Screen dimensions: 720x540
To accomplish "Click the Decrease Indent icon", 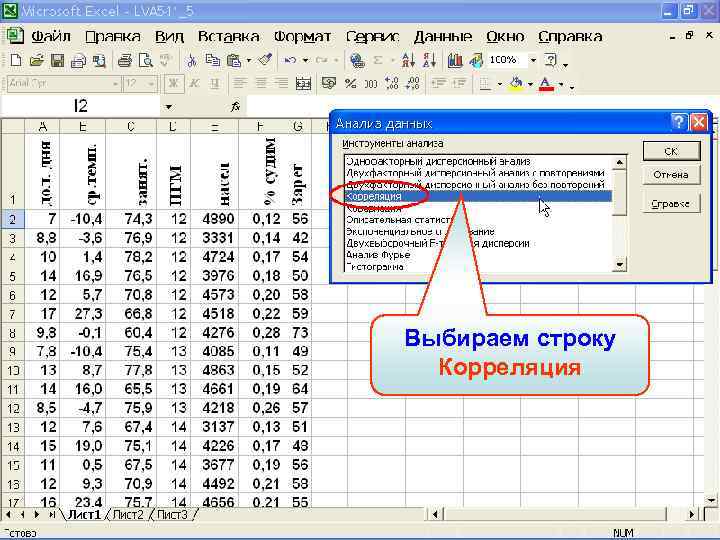I will [x=439, y=84].
